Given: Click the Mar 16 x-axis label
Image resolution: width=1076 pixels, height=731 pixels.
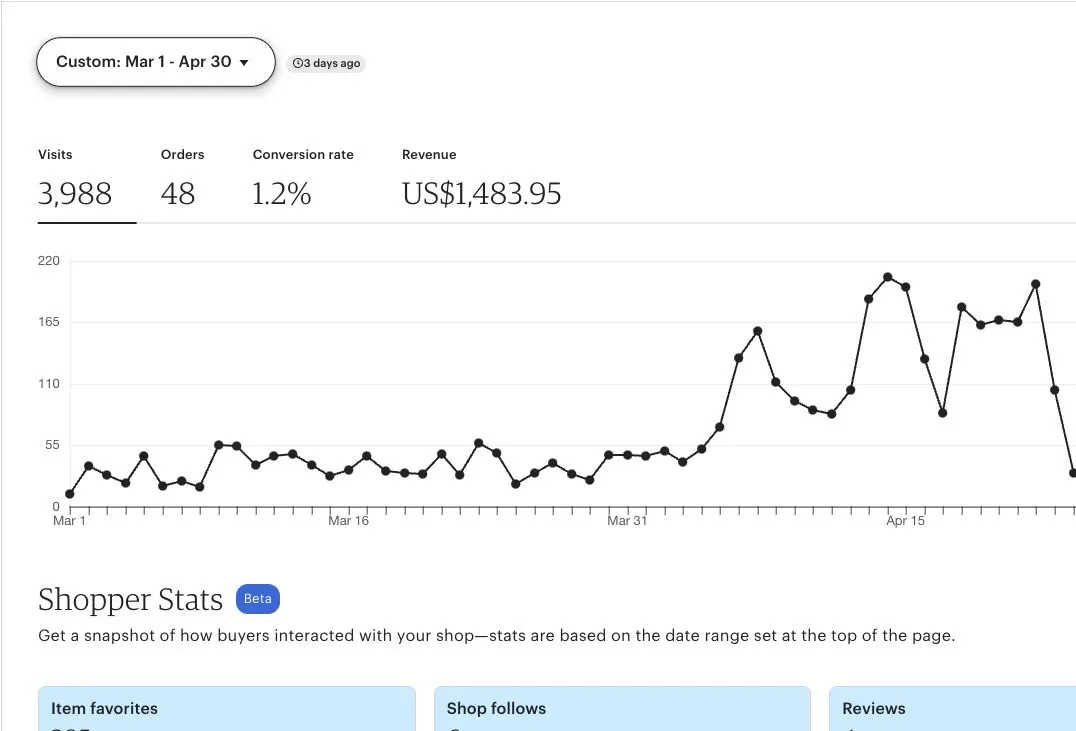Looking at the screenshot, I should click(348, 521).
